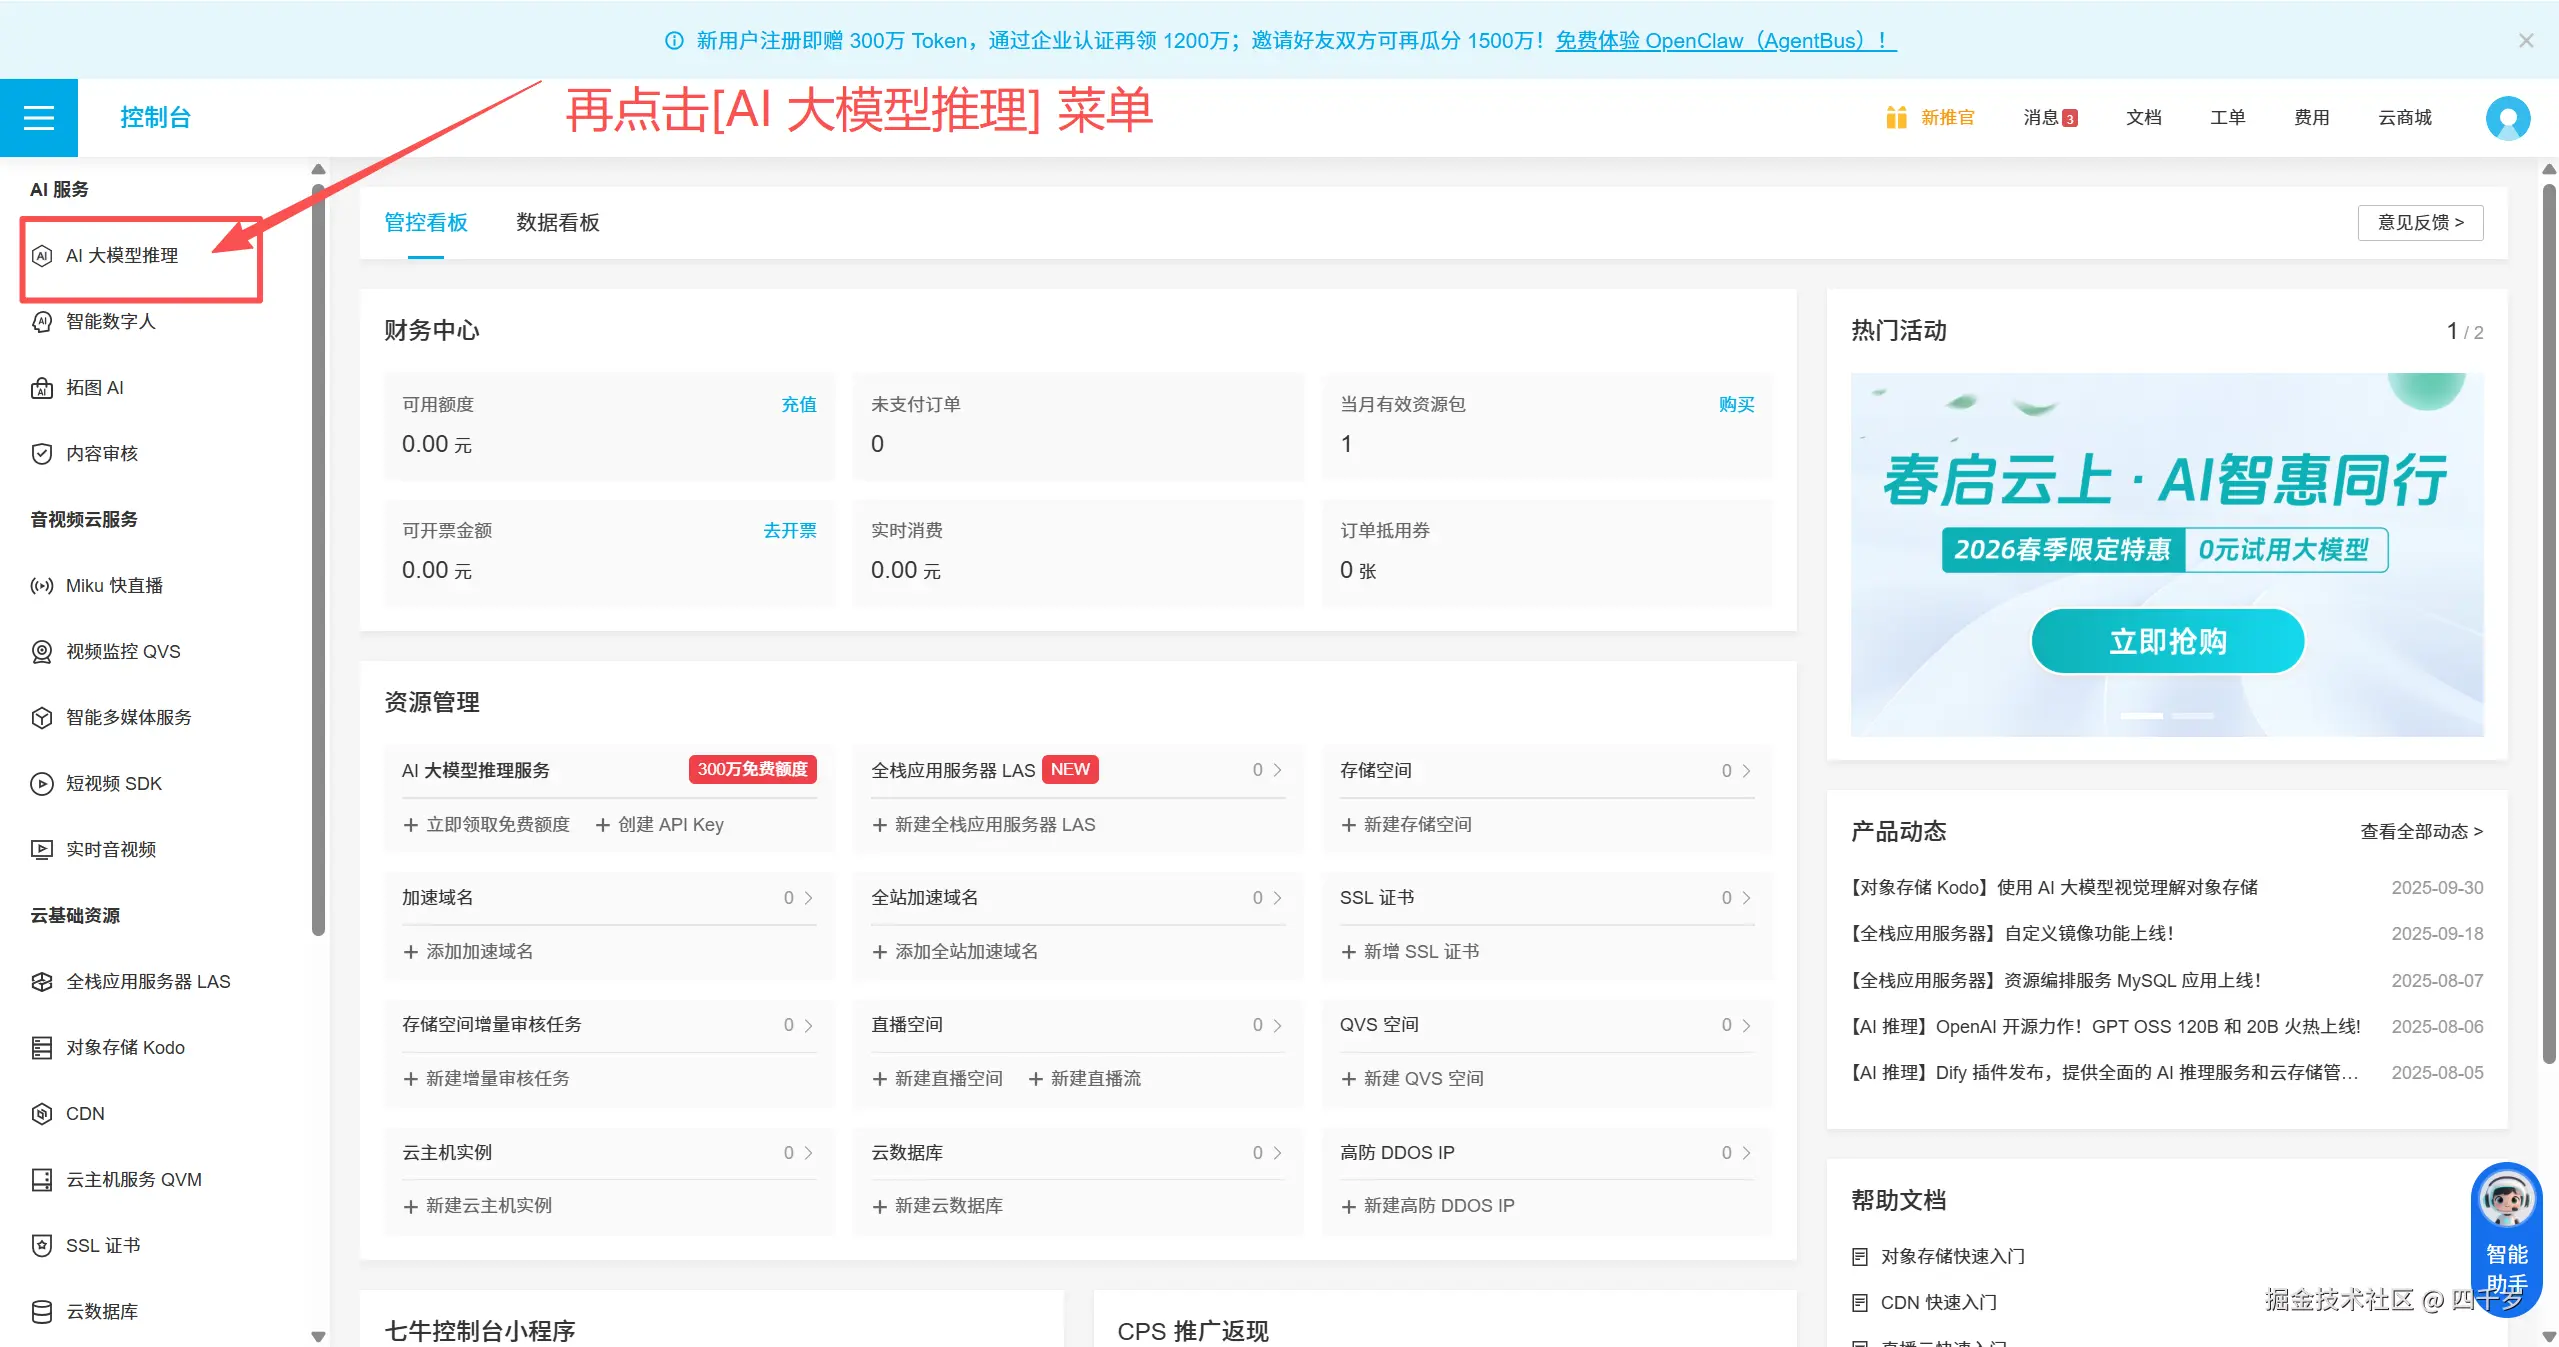Select the CDN sidebar service
The image size is (2559, 1347).
click(x=84, y=1113)
